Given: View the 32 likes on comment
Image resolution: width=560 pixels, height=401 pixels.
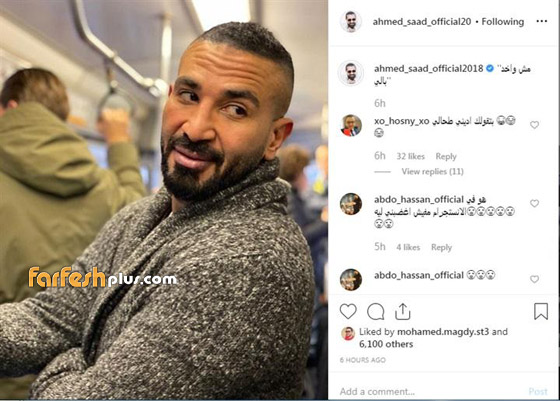Looking at the screenshot, I should (x=410, y=156).
